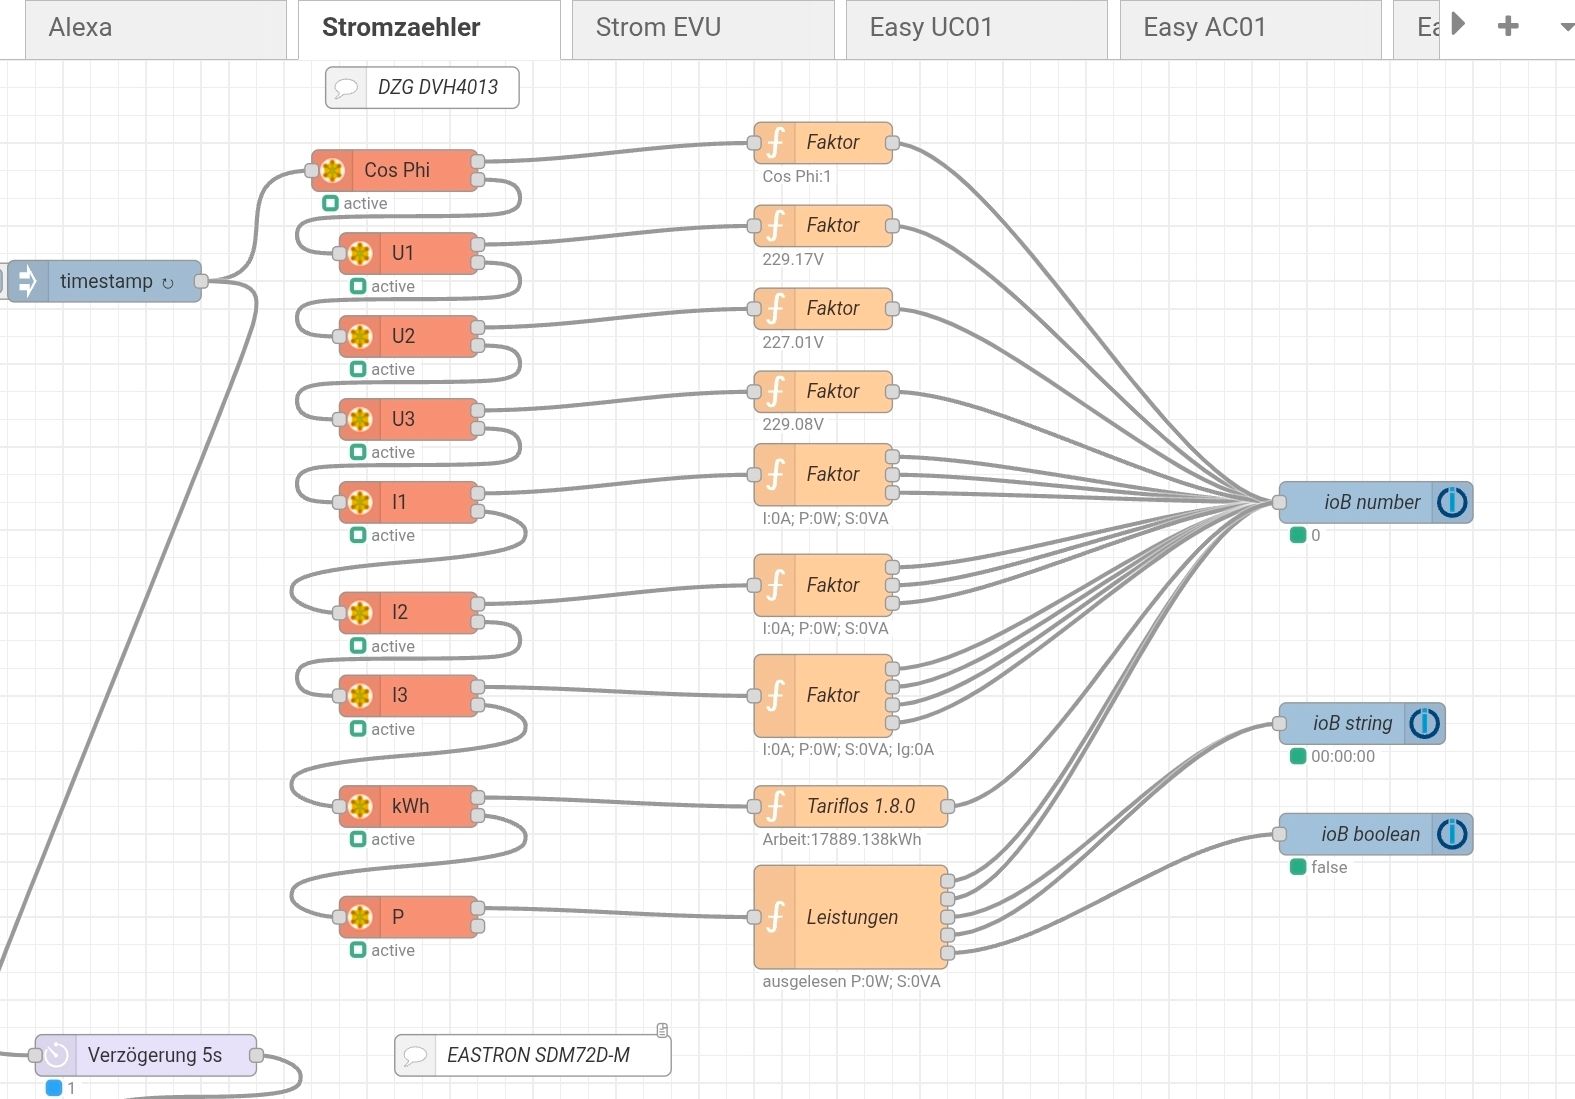The height and width of the screenshot is (1099, 1575).
Task: Click comment bubble icon on EASTRON SDM72D-M
Action: coord(415,1056)
